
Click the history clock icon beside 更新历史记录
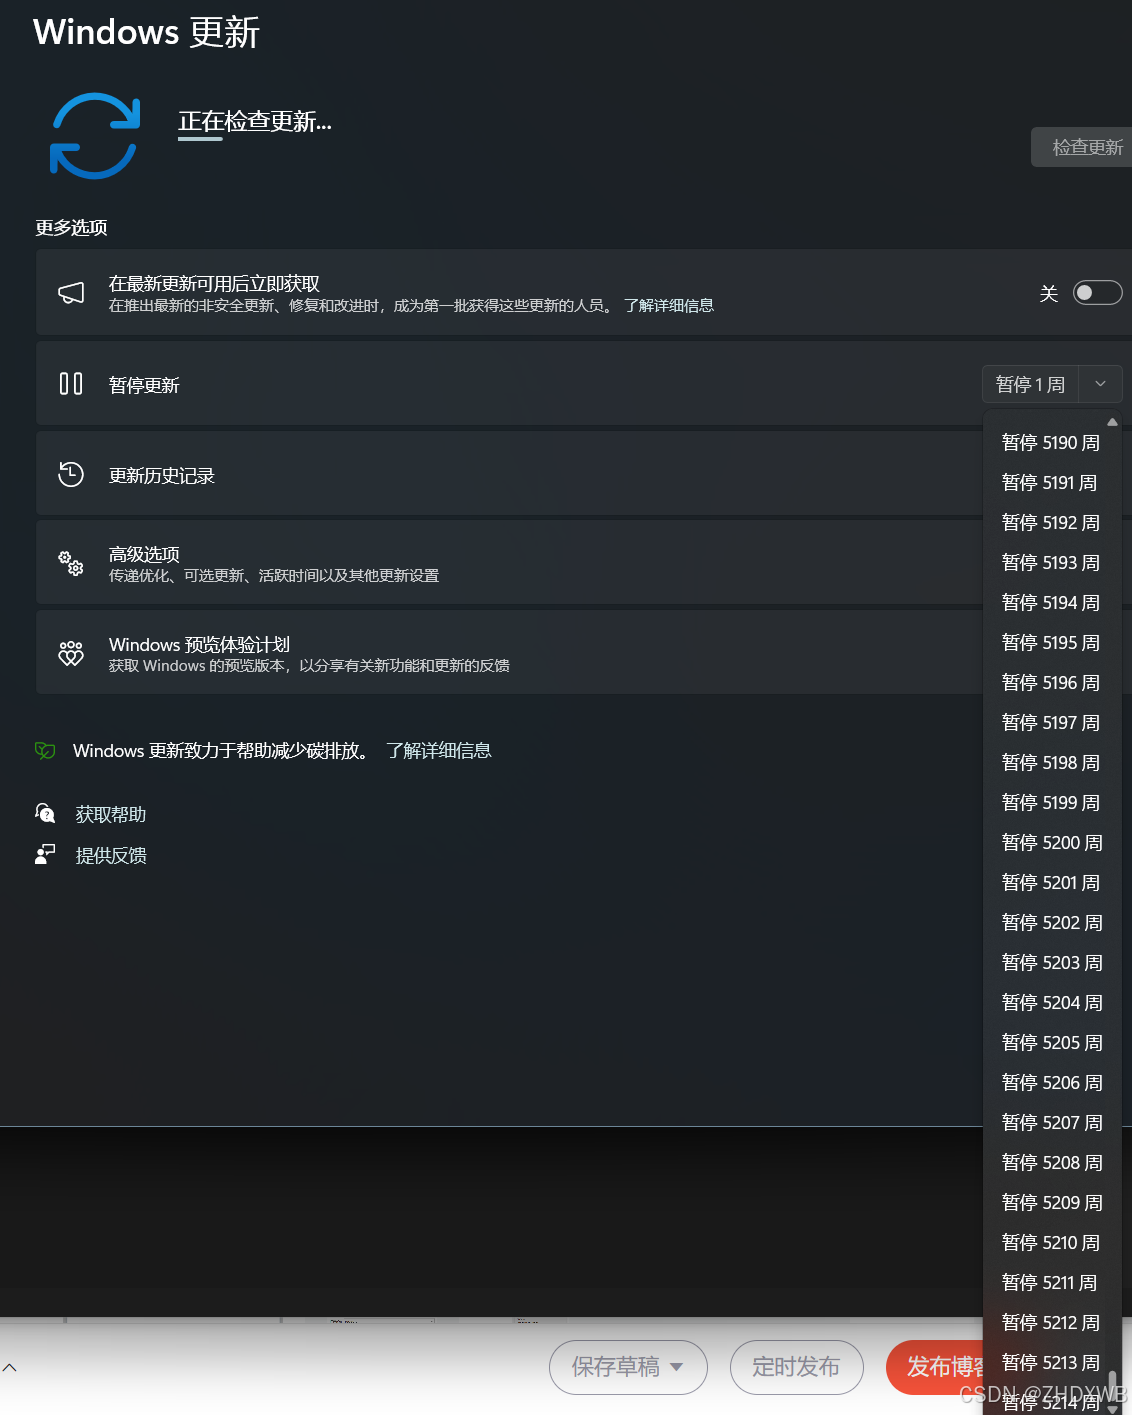coord(71,474)
